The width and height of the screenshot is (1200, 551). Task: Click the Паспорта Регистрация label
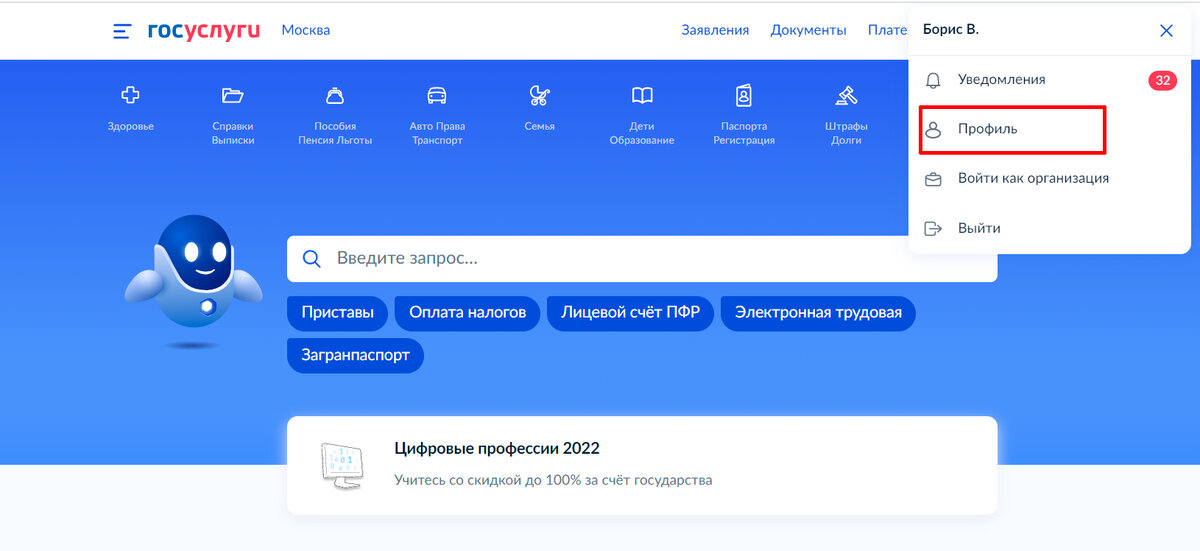744,133
